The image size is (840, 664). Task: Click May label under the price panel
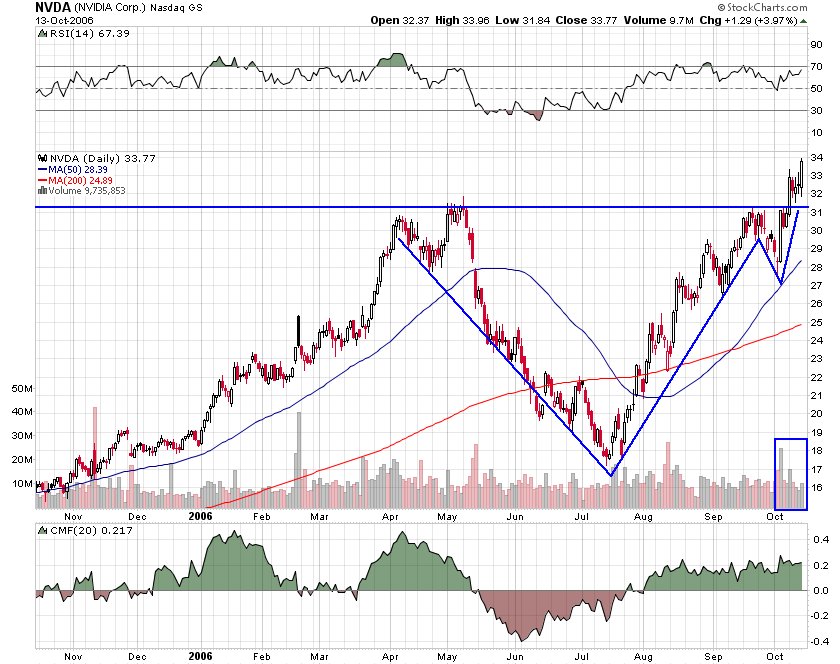(447, 517)
